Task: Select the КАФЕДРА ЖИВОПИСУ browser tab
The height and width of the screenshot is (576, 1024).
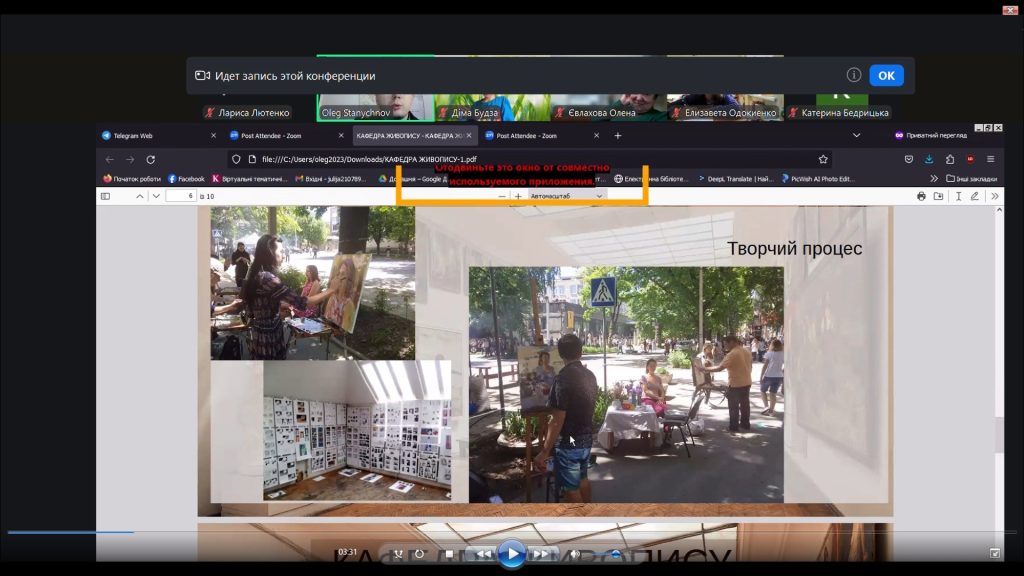Action: pos(400,135)
